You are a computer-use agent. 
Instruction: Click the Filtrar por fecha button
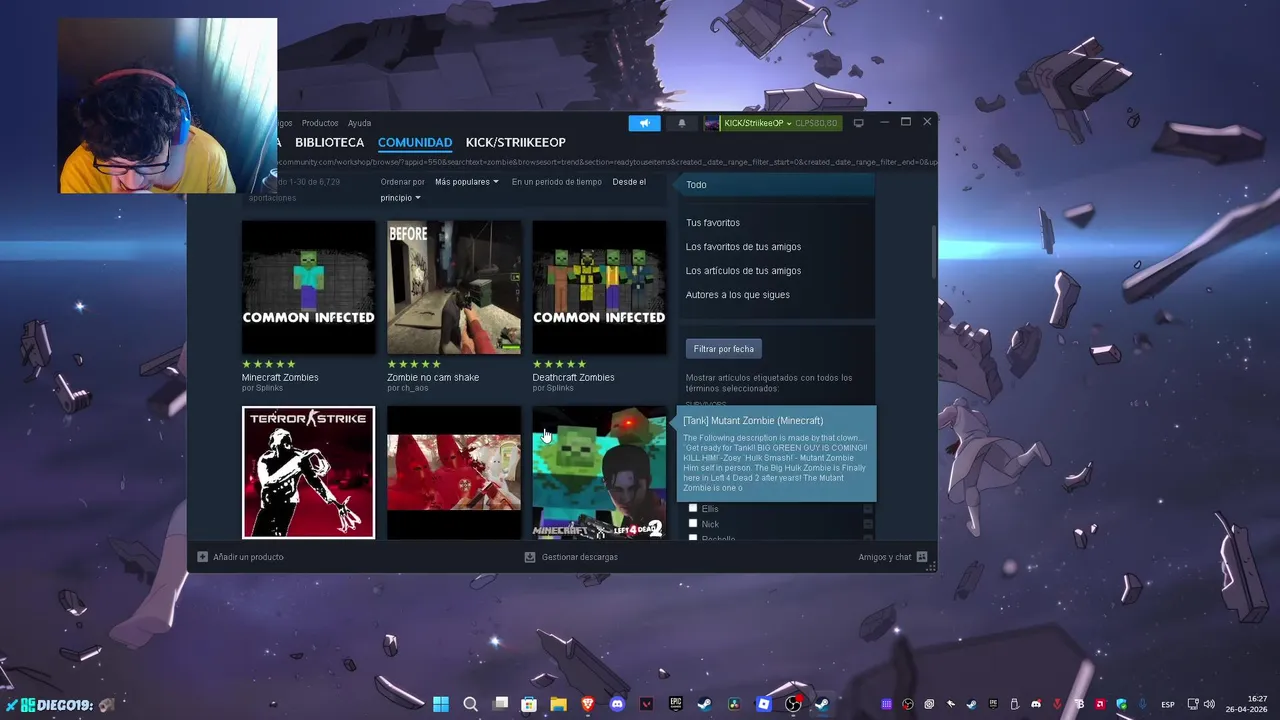point(724,349)
